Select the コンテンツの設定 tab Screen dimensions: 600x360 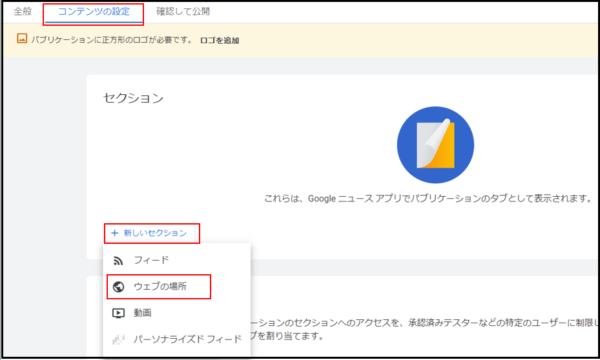pyautogui.click(x=94, y=11)
